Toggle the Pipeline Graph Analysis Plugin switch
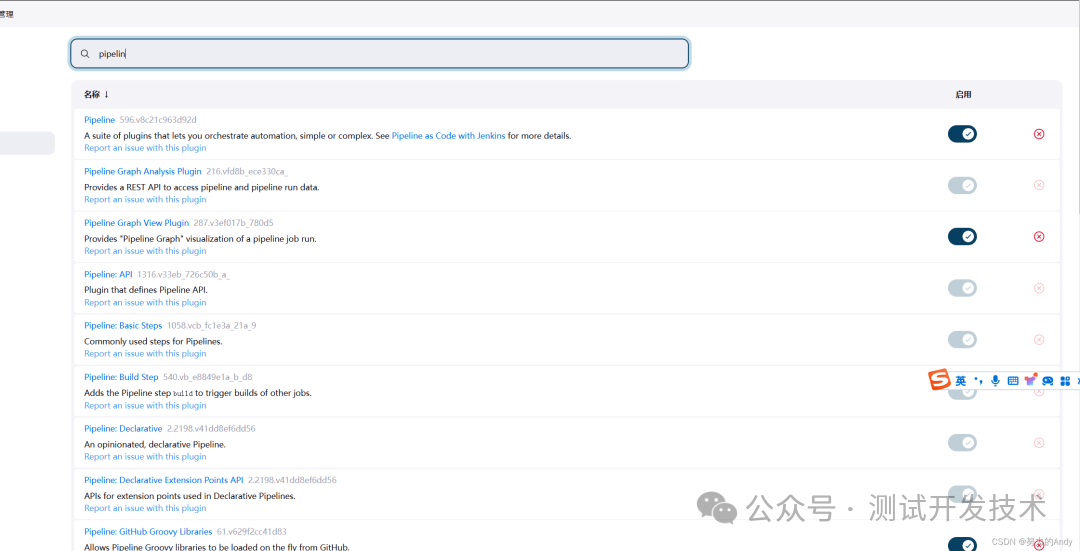Viewport: 1080px width, 551px height. tap(962, 185)
